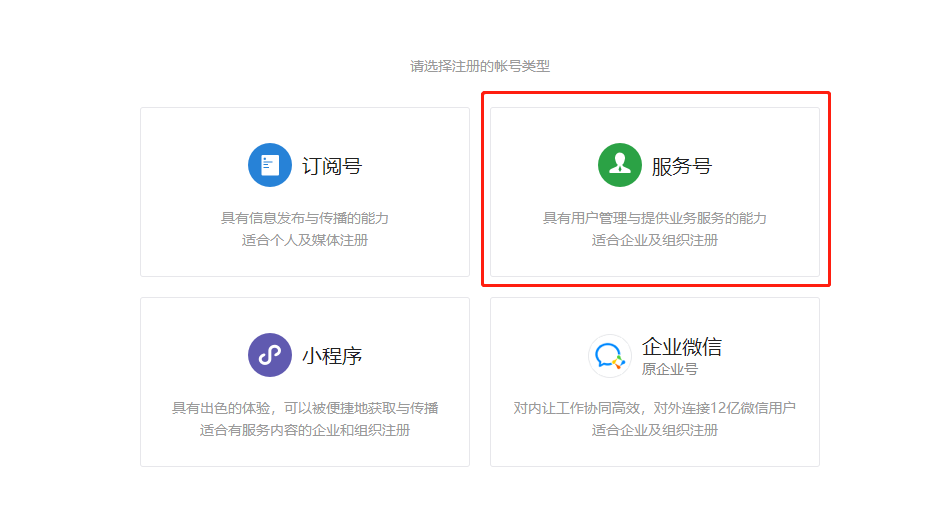Click the 企业微信 chat bubble icon
The image size is (929, 524).
pos(610,356)
